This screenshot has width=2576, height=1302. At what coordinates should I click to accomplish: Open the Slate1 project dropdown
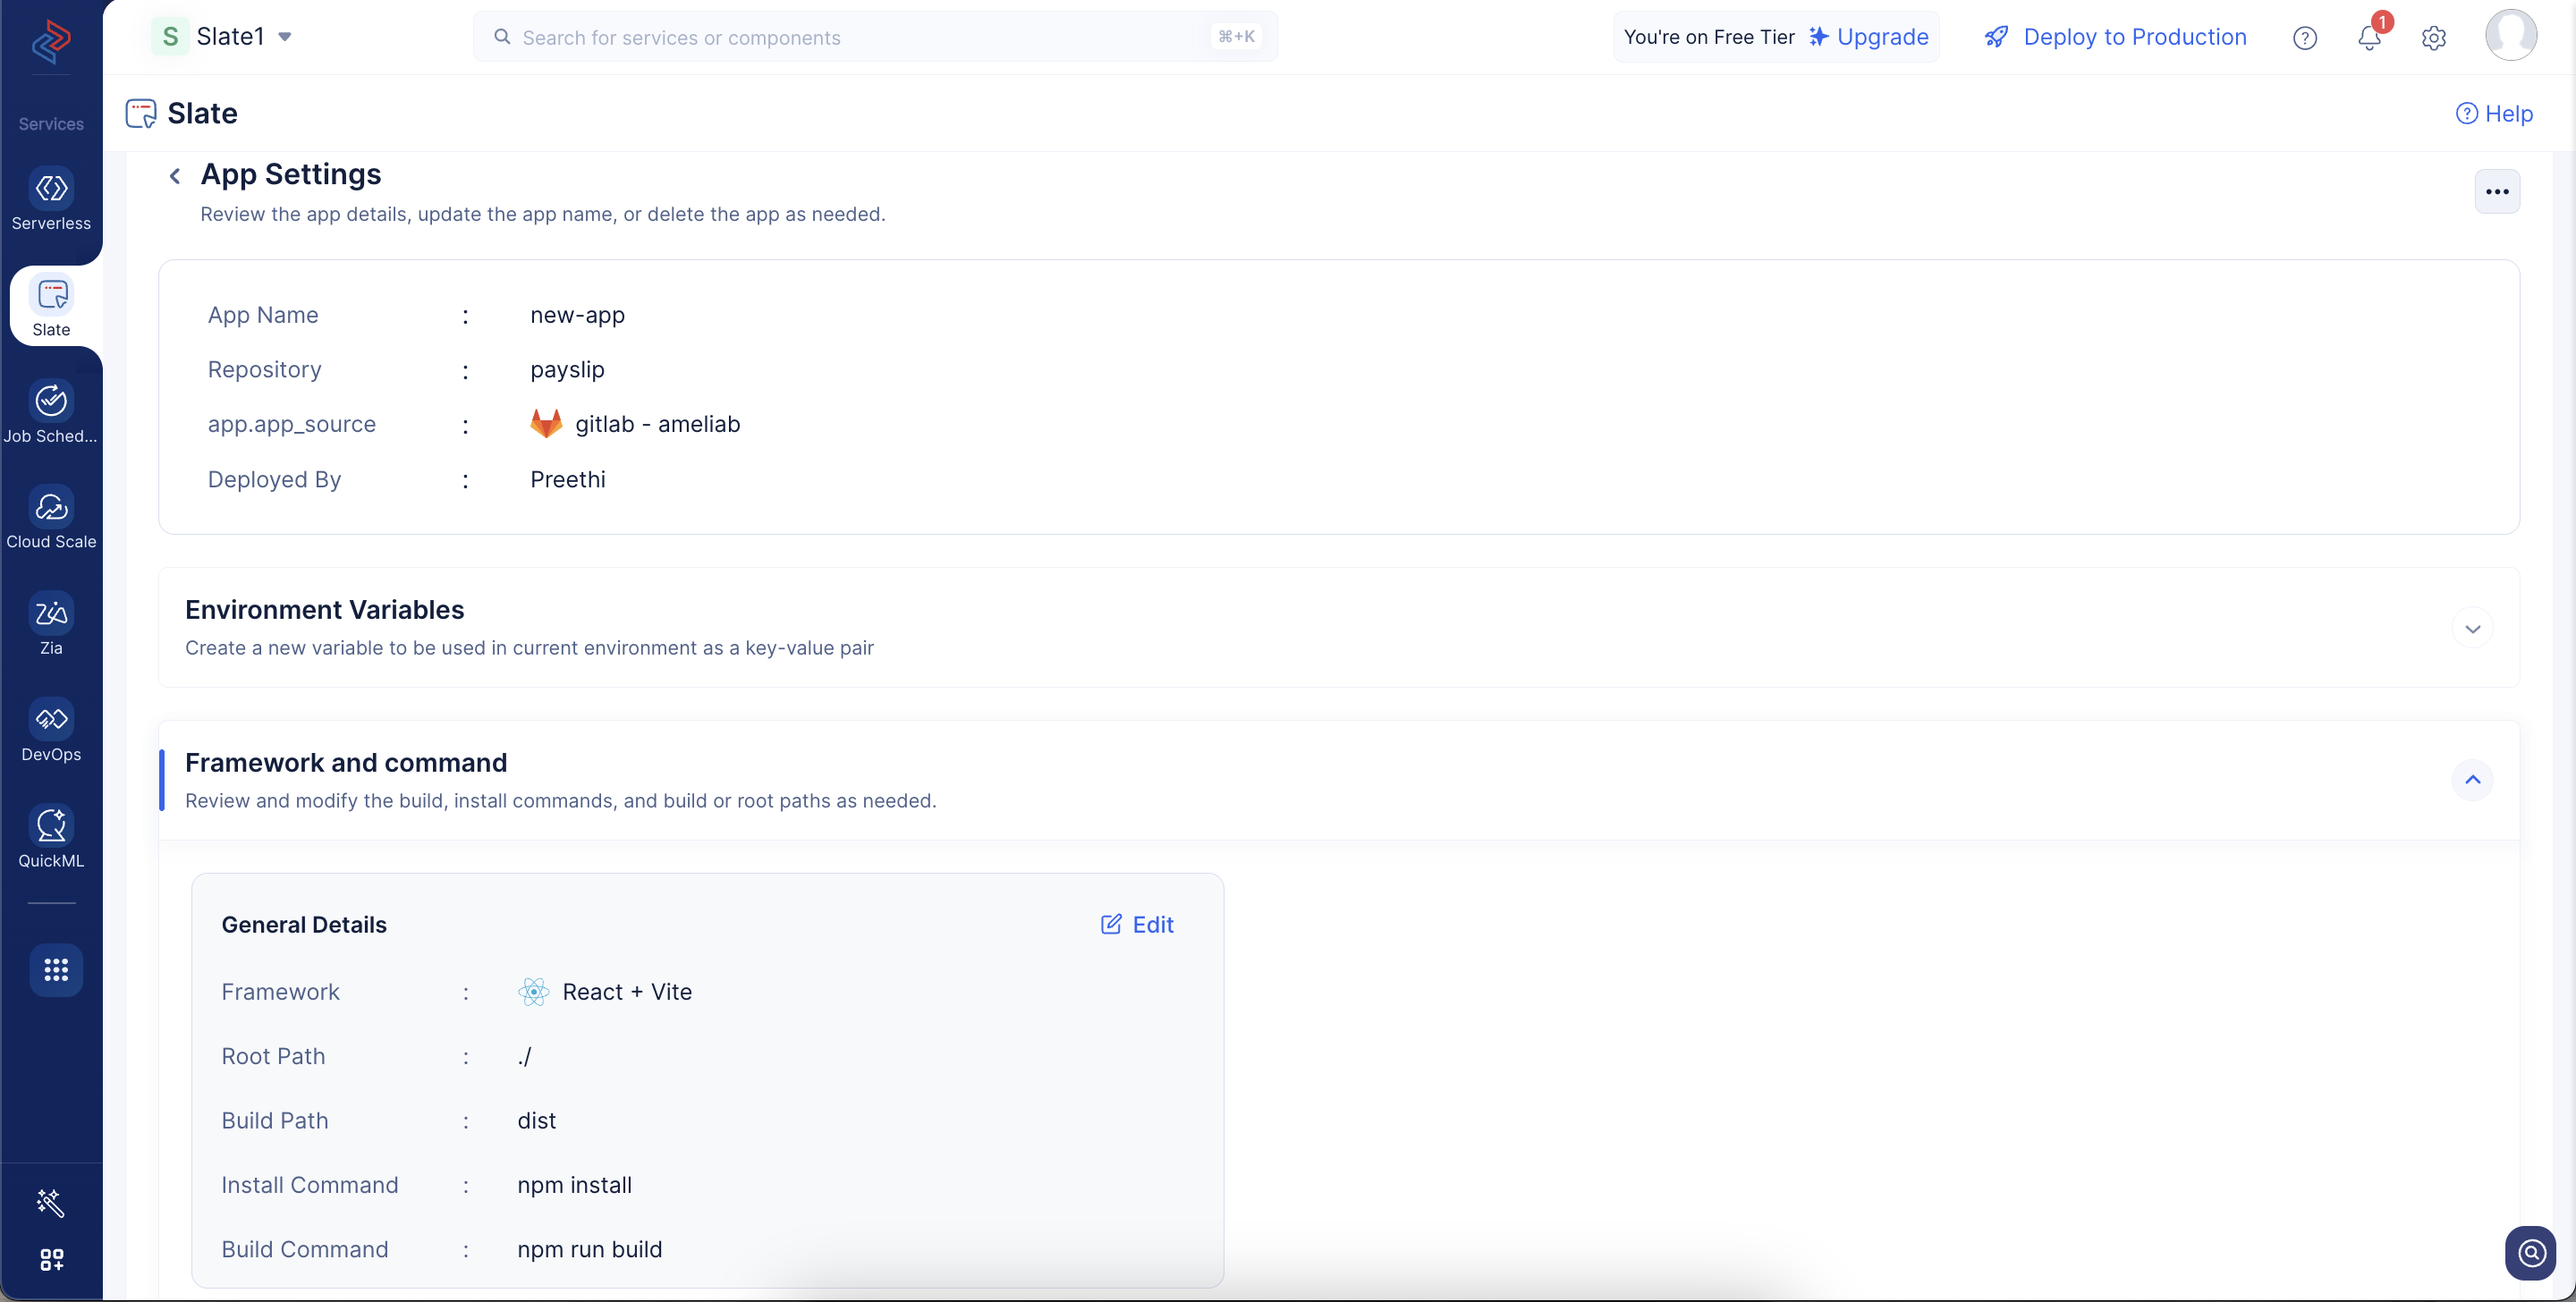point(222,37)
